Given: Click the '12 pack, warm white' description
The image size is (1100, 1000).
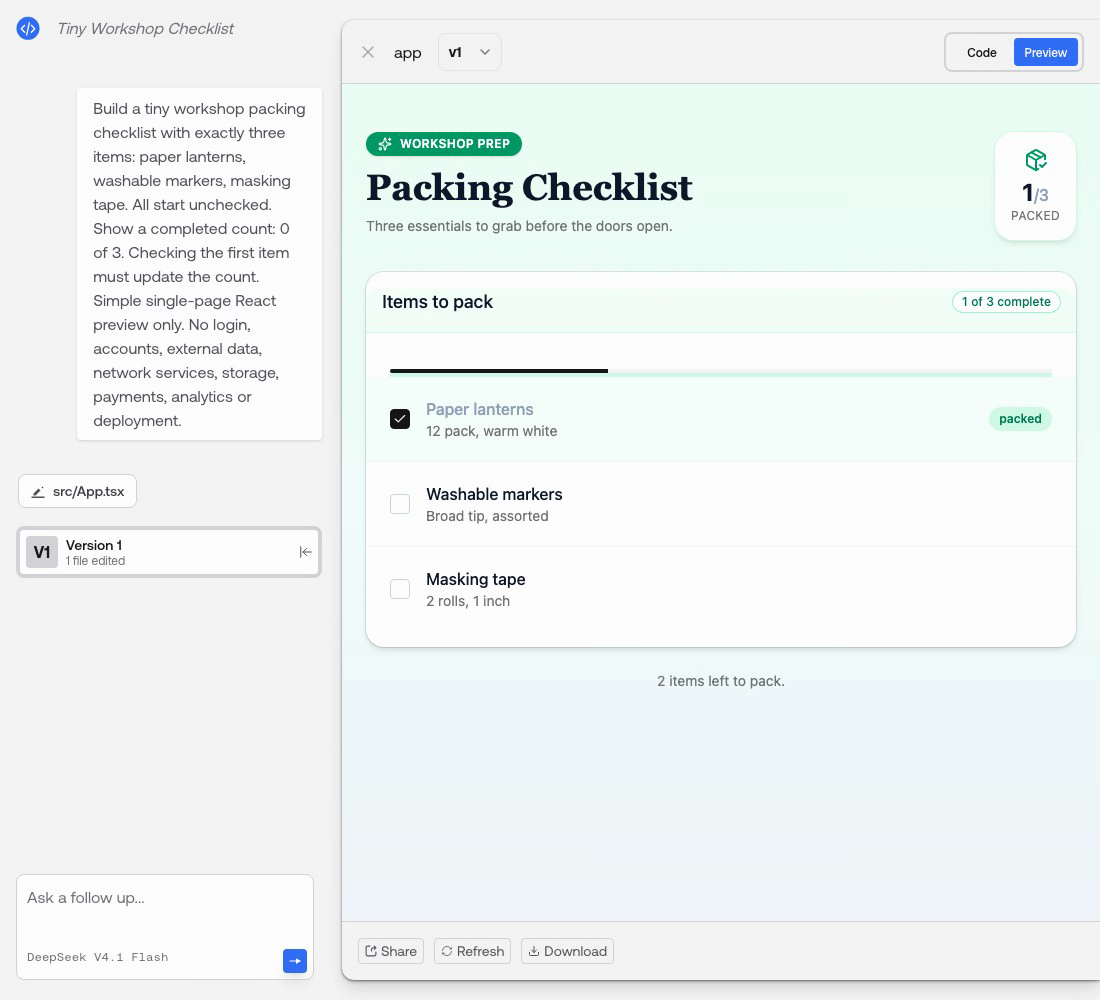Looking at the screenshot, I should [x=491, y=431].
